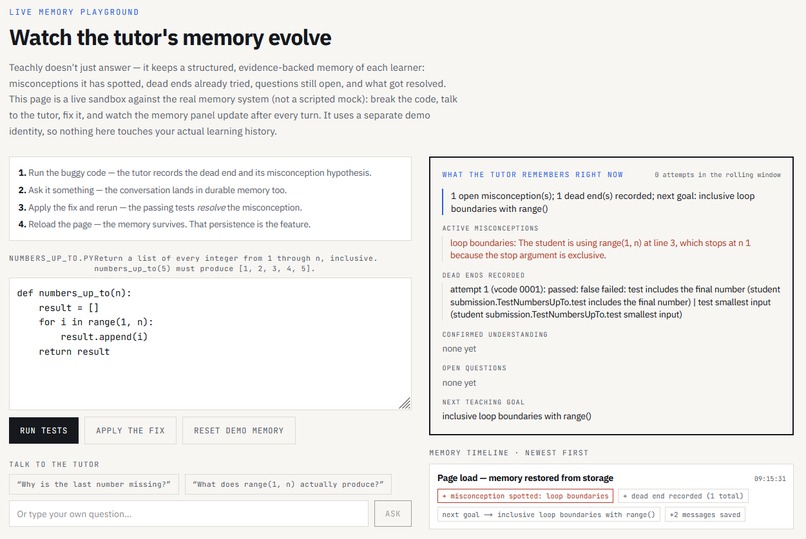Image resolution: width=806 pixels, height=539 pixels.
Task: Click "+2 messages saved" tag
Action: pyautogui.click(x=705, y=514)
